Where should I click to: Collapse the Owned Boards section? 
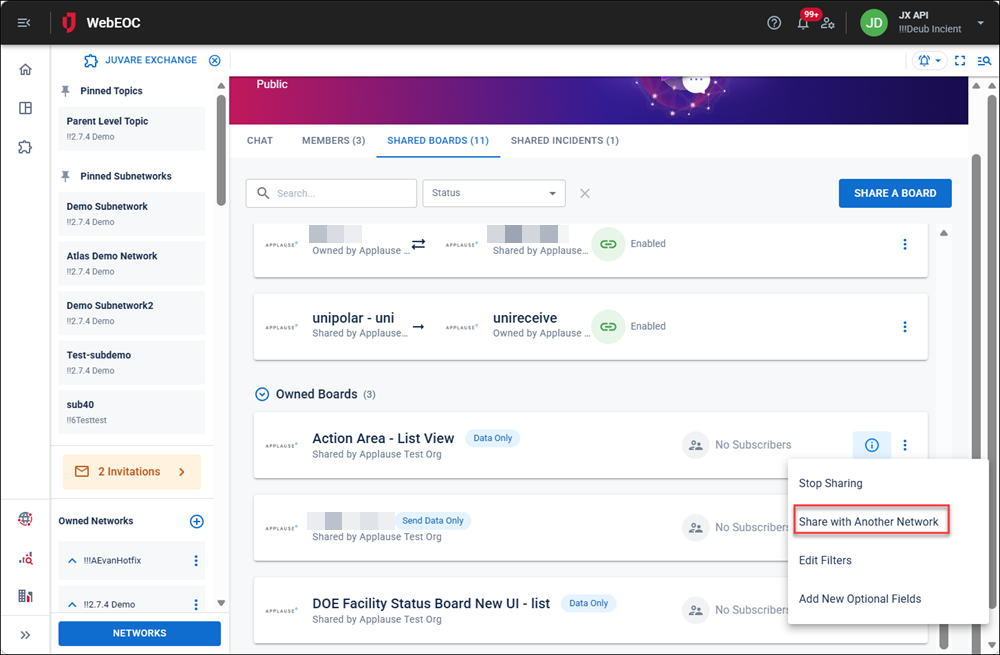click(262, 394)
